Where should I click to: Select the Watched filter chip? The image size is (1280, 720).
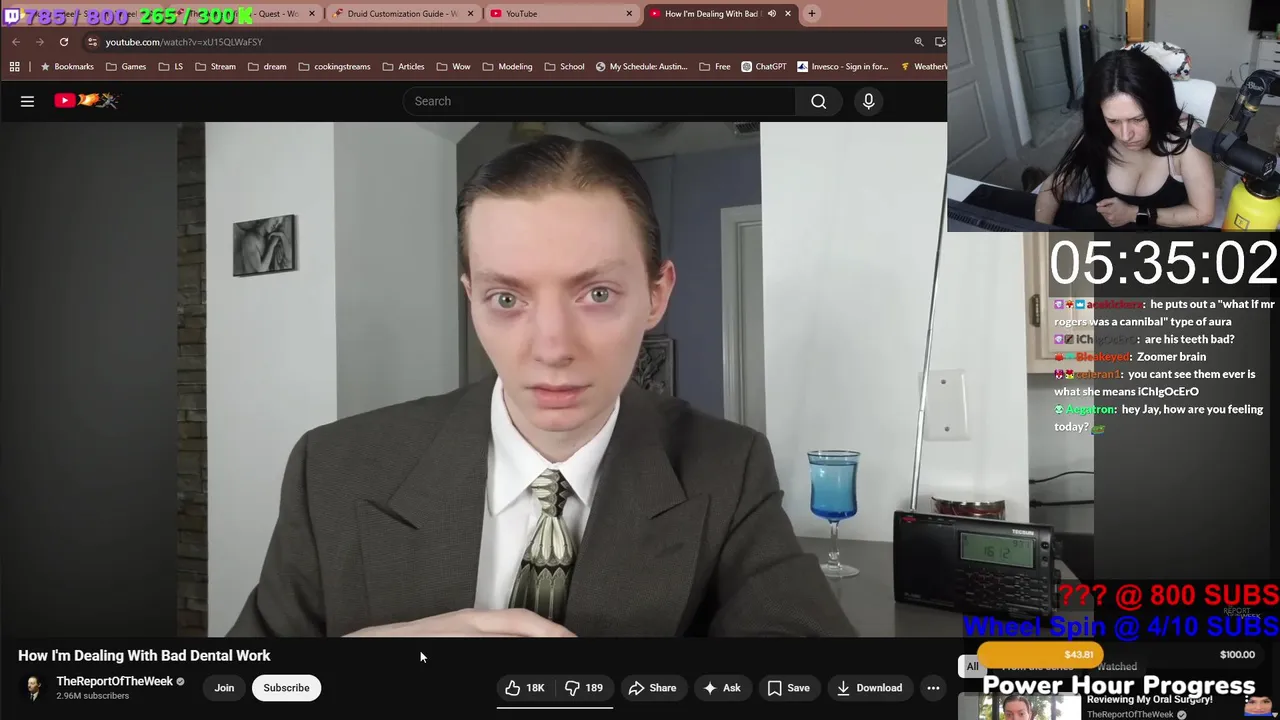(1117, 666)
